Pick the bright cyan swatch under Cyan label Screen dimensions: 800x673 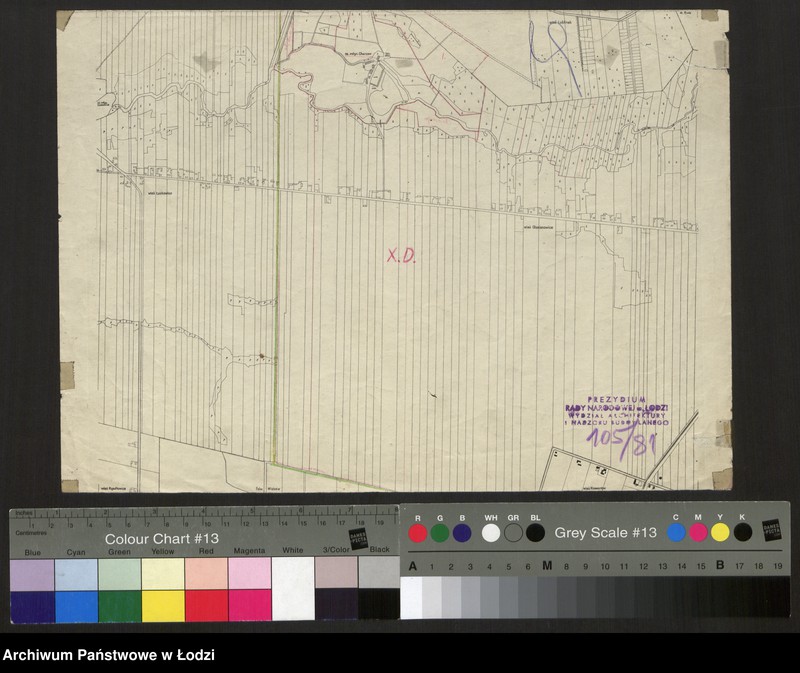point(76,605)
